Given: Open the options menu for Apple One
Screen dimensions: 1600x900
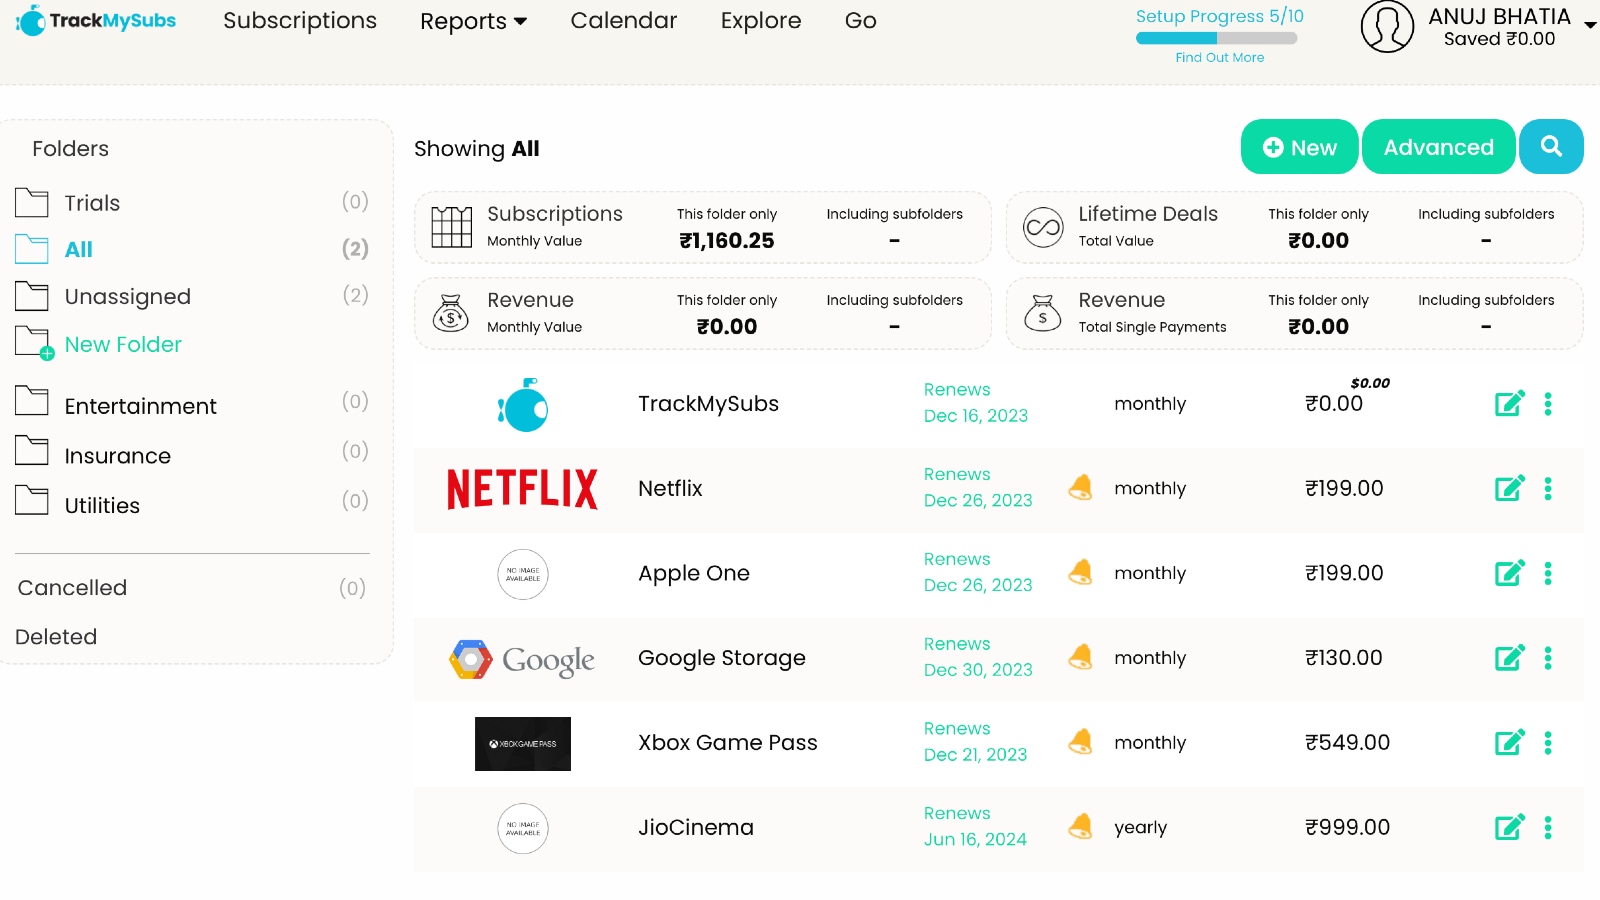Looking at the screenshot, I should 1548,573.
